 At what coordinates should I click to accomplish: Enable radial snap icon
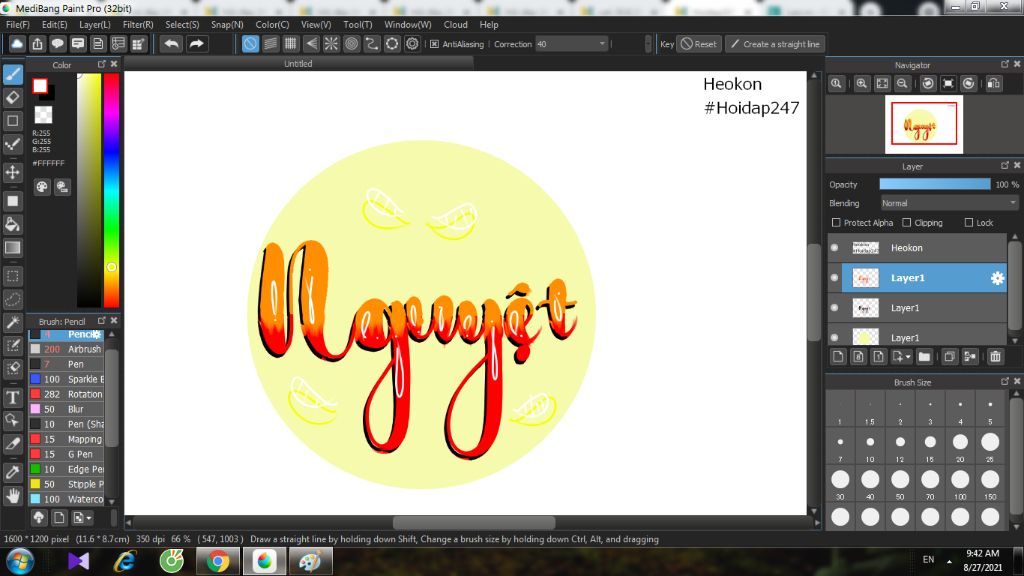point(331,44)
